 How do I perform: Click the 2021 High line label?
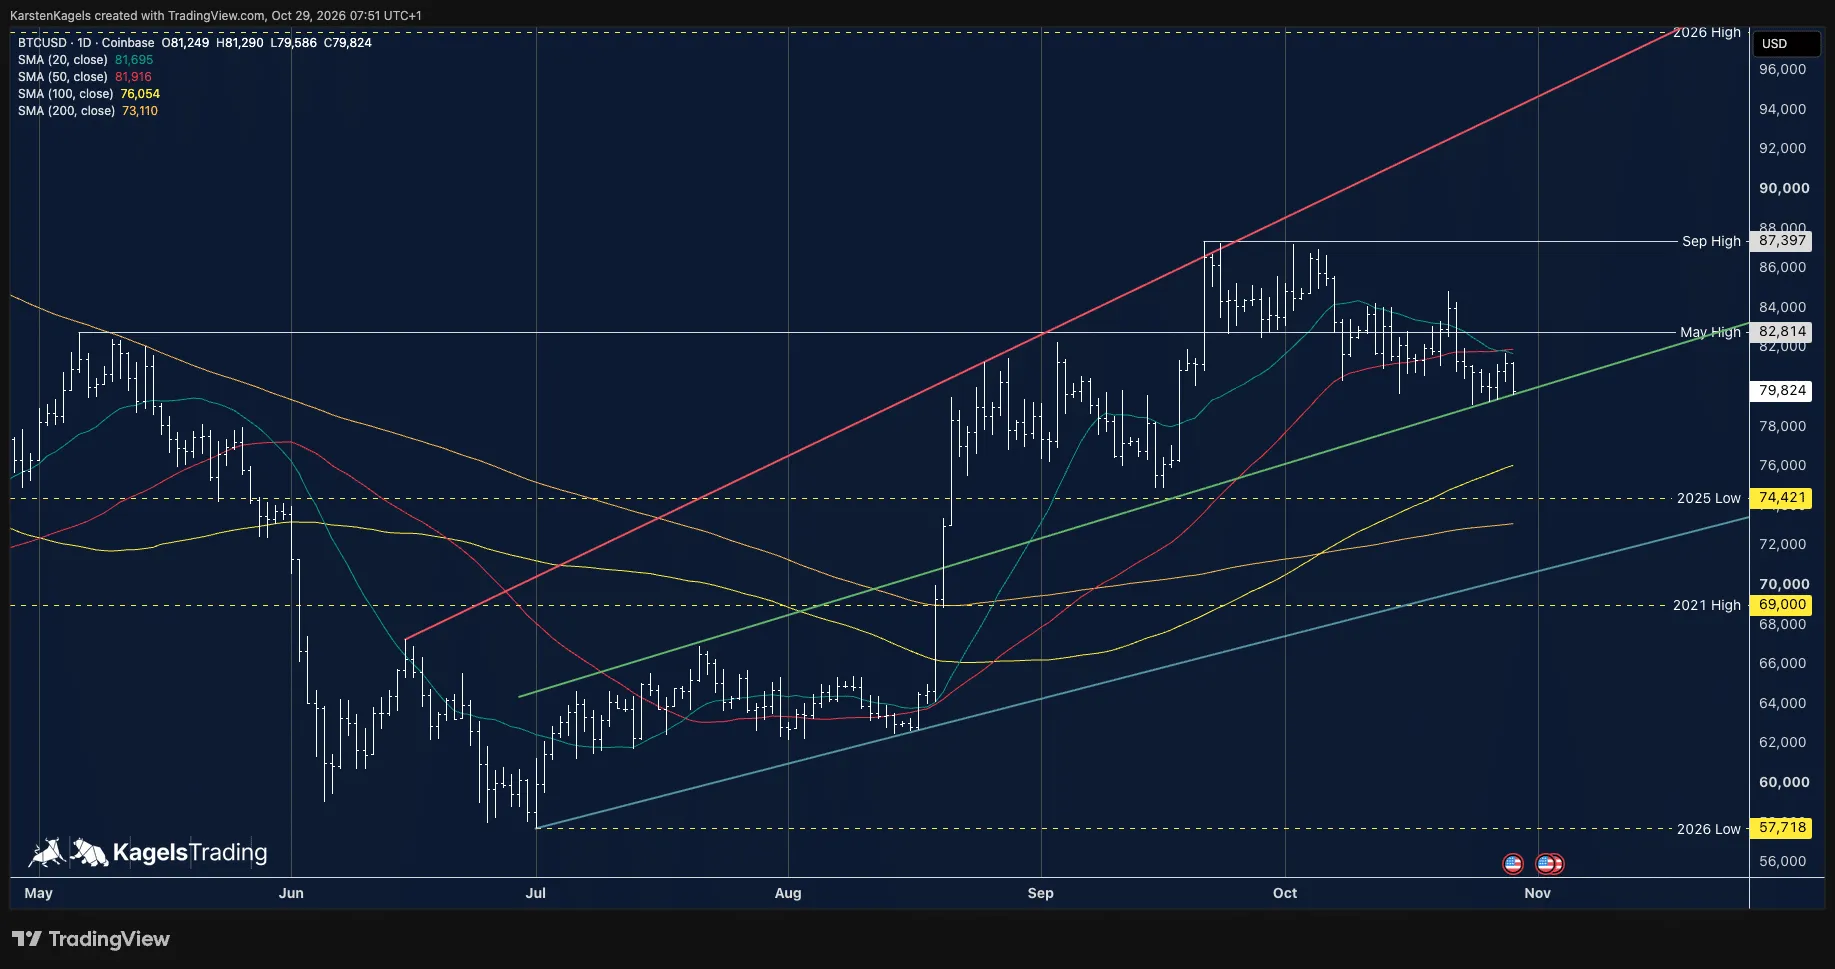tap(1707, 605)
